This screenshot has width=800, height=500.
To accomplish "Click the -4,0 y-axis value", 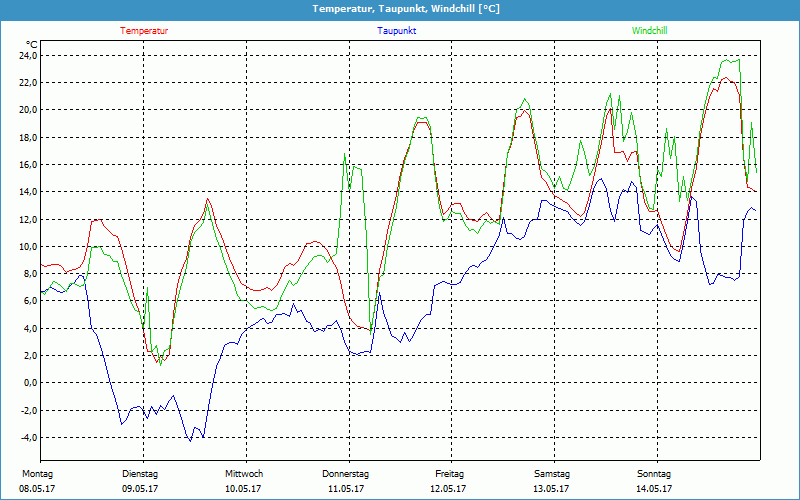I will point(29,437).
